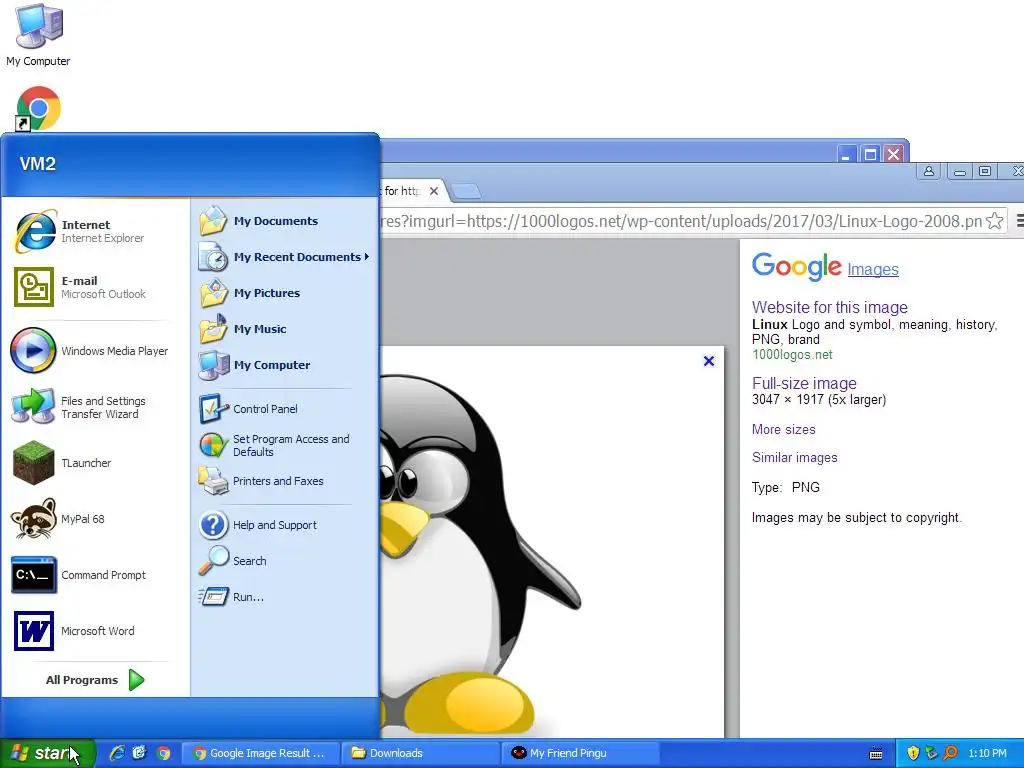Image resolution: width=1024 pixels, height=768 pixels.
Task: Minimize the background blue window
Action: click(x=846, y=154)
